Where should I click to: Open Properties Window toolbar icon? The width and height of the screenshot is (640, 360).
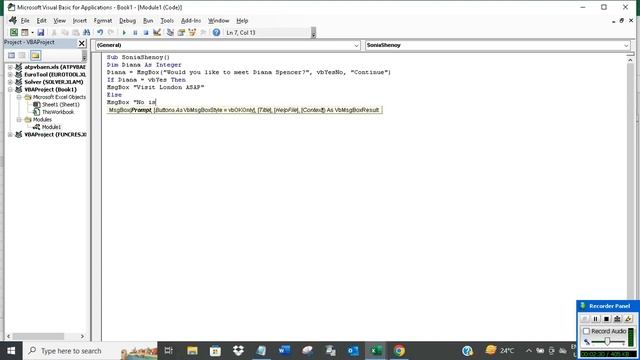(x=181, y=32)
